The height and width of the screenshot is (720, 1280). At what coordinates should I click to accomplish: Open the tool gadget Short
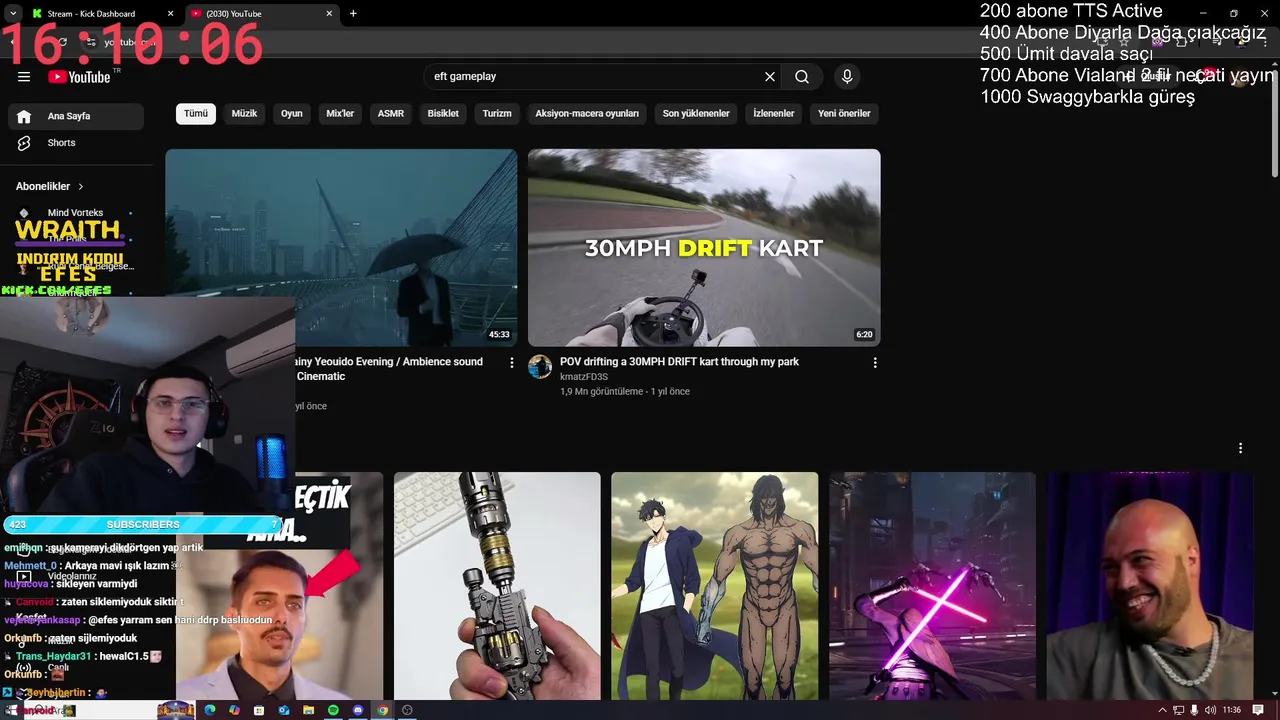click(x=497, y=586)
